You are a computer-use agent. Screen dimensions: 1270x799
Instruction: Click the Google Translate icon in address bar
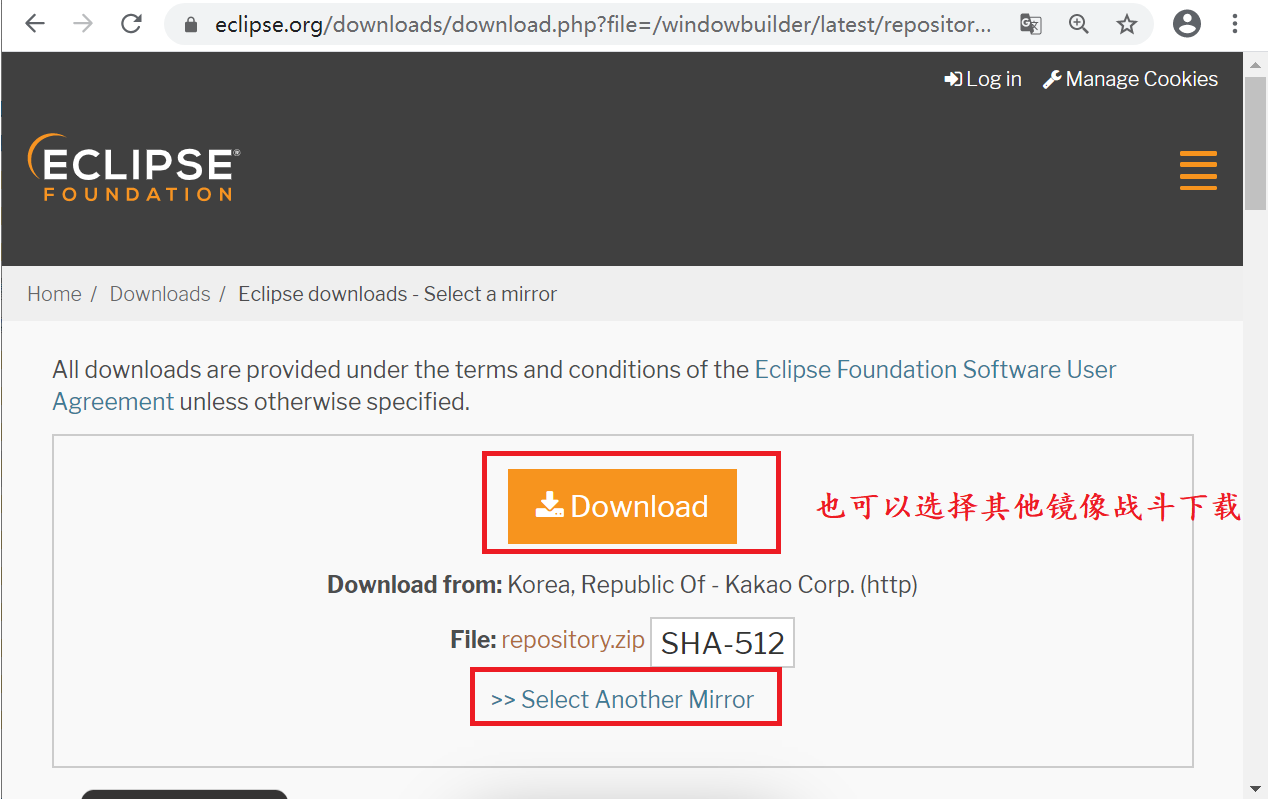coord(1030,23)
